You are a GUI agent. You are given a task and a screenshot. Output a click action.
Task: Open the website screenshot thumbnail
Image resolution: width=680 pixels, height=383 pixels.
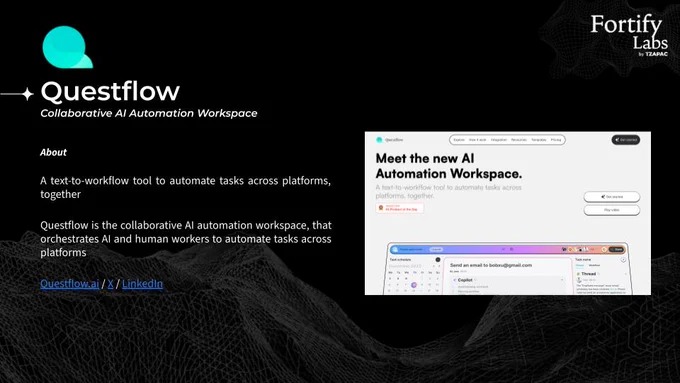[x=507, y=213]
